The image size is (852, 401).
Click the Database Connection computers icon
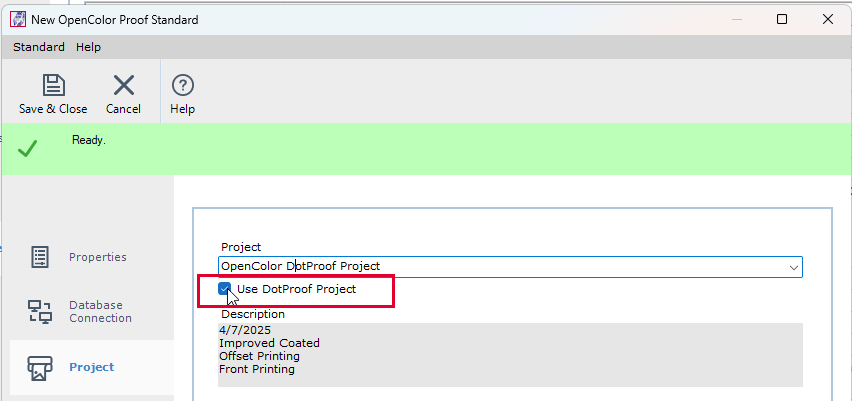40,312
